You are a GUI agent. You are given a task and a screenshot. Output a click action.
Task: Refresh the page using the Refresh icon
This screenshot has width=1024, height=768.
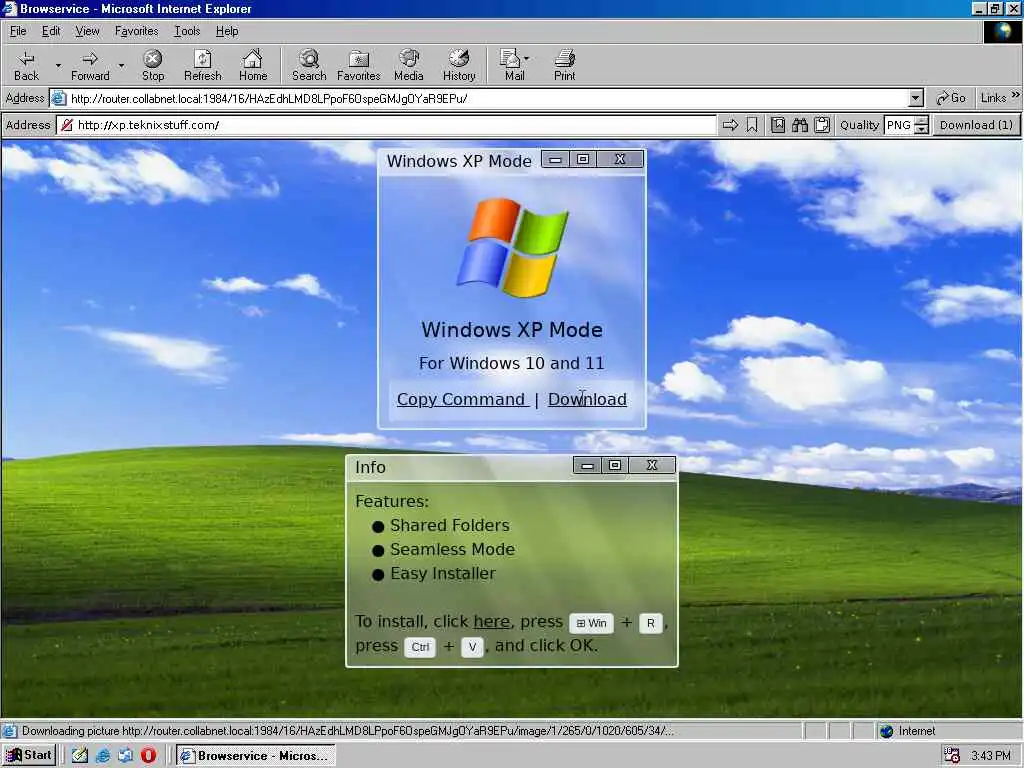pyautogui.click(x=202, y=65)
